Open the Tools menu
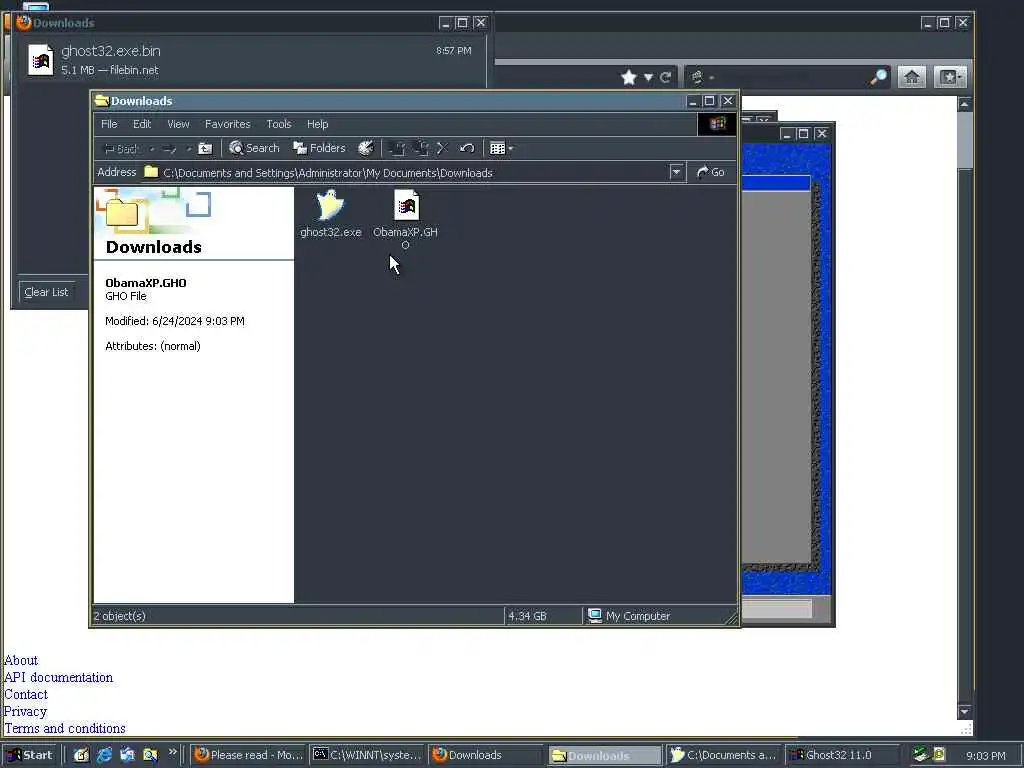Screen dimensions: 1024x768 click(279, 124)
